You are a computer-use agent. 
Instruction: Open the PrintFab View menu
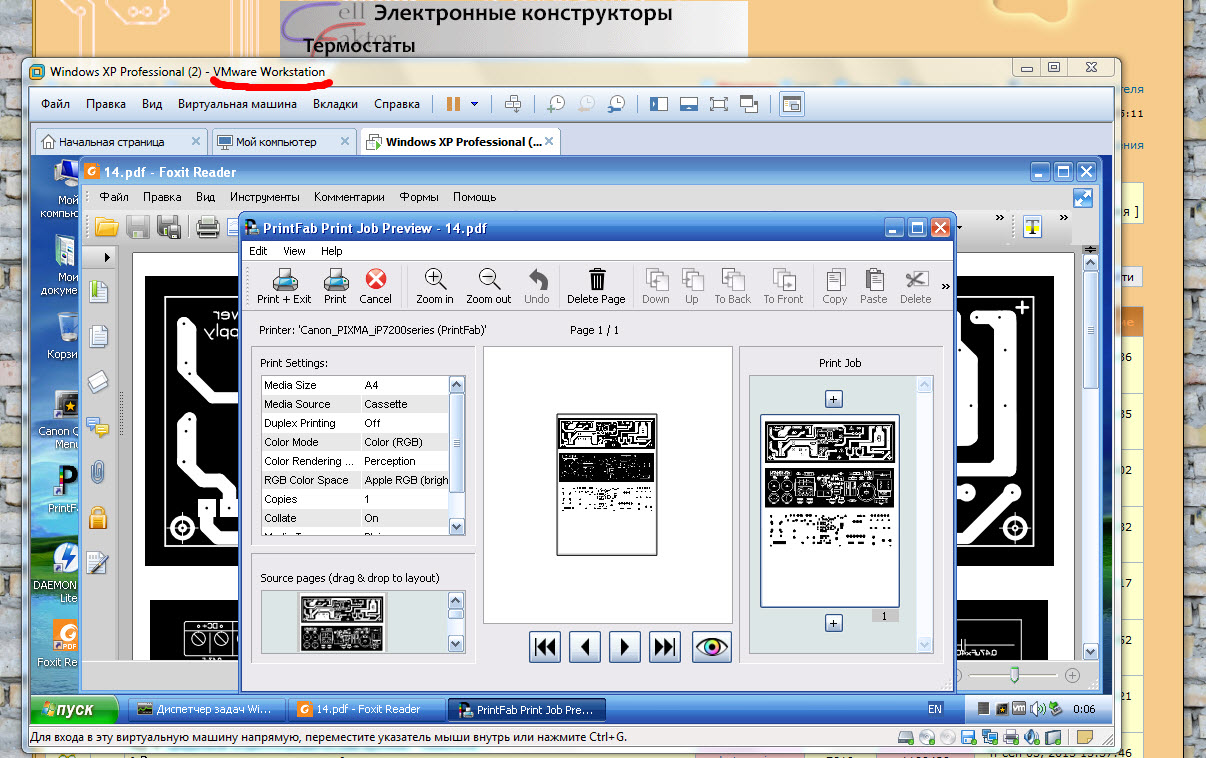(x=294, y=251)
